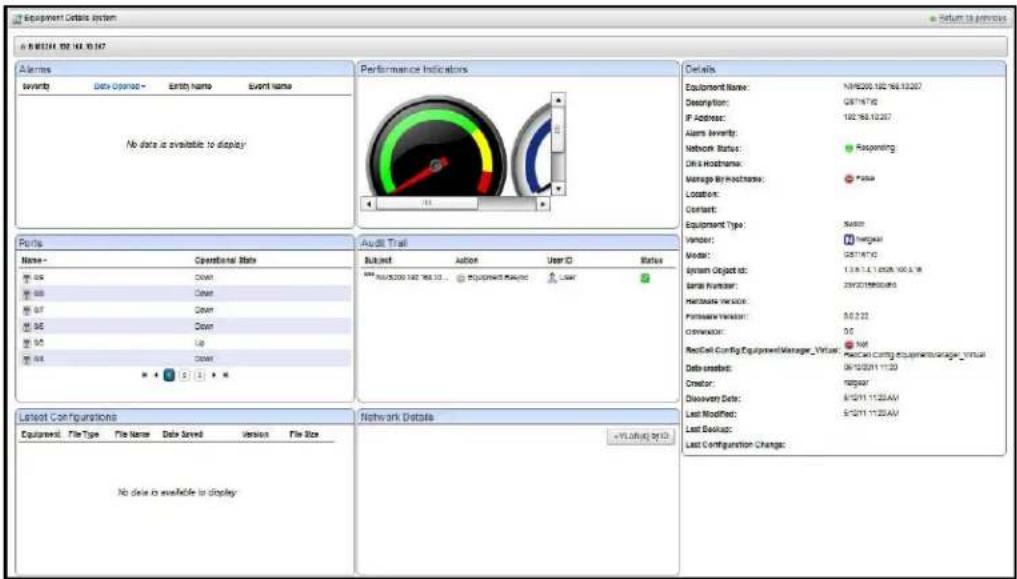Viewport: 1017px width, 579px height.
Task: Click the green status checkmark in Audit Trail
Action: (645, 278)
